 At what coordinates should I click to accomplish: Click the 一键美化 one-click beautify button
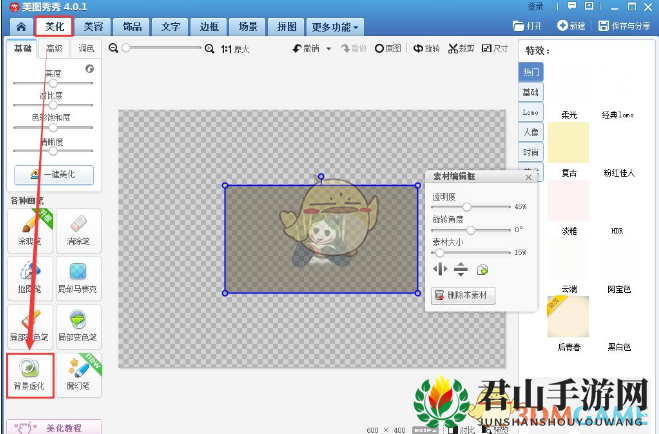click(x=54, y=174)
